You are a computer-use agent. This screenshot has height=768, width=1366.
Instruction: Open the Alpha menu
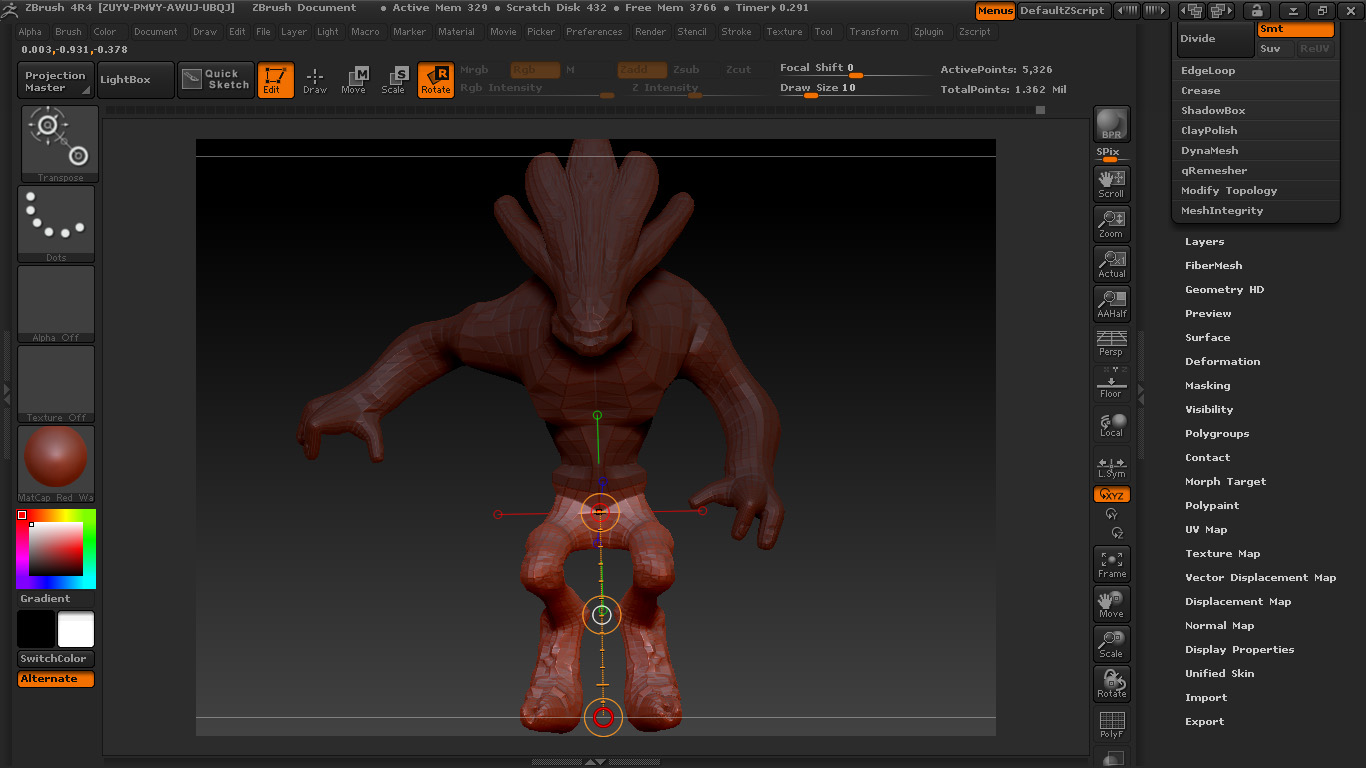pos(31,32)
